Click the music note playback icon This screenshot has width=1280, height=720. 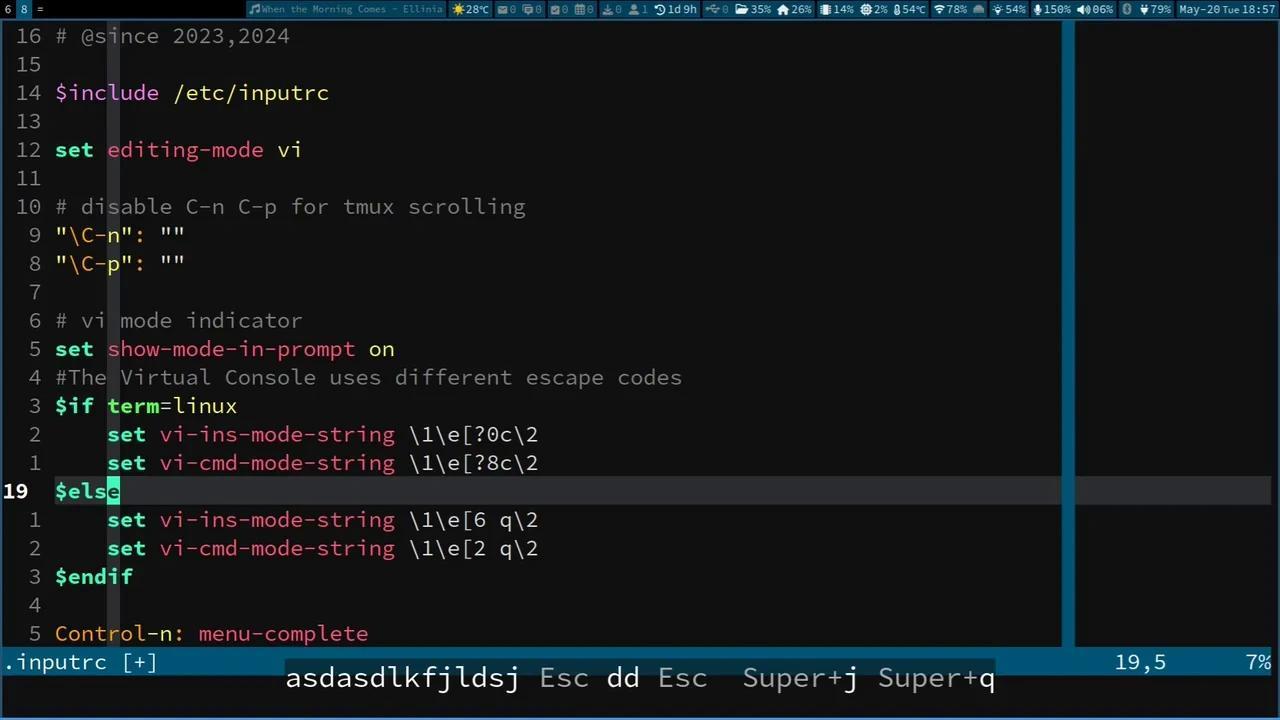(255, 9)
